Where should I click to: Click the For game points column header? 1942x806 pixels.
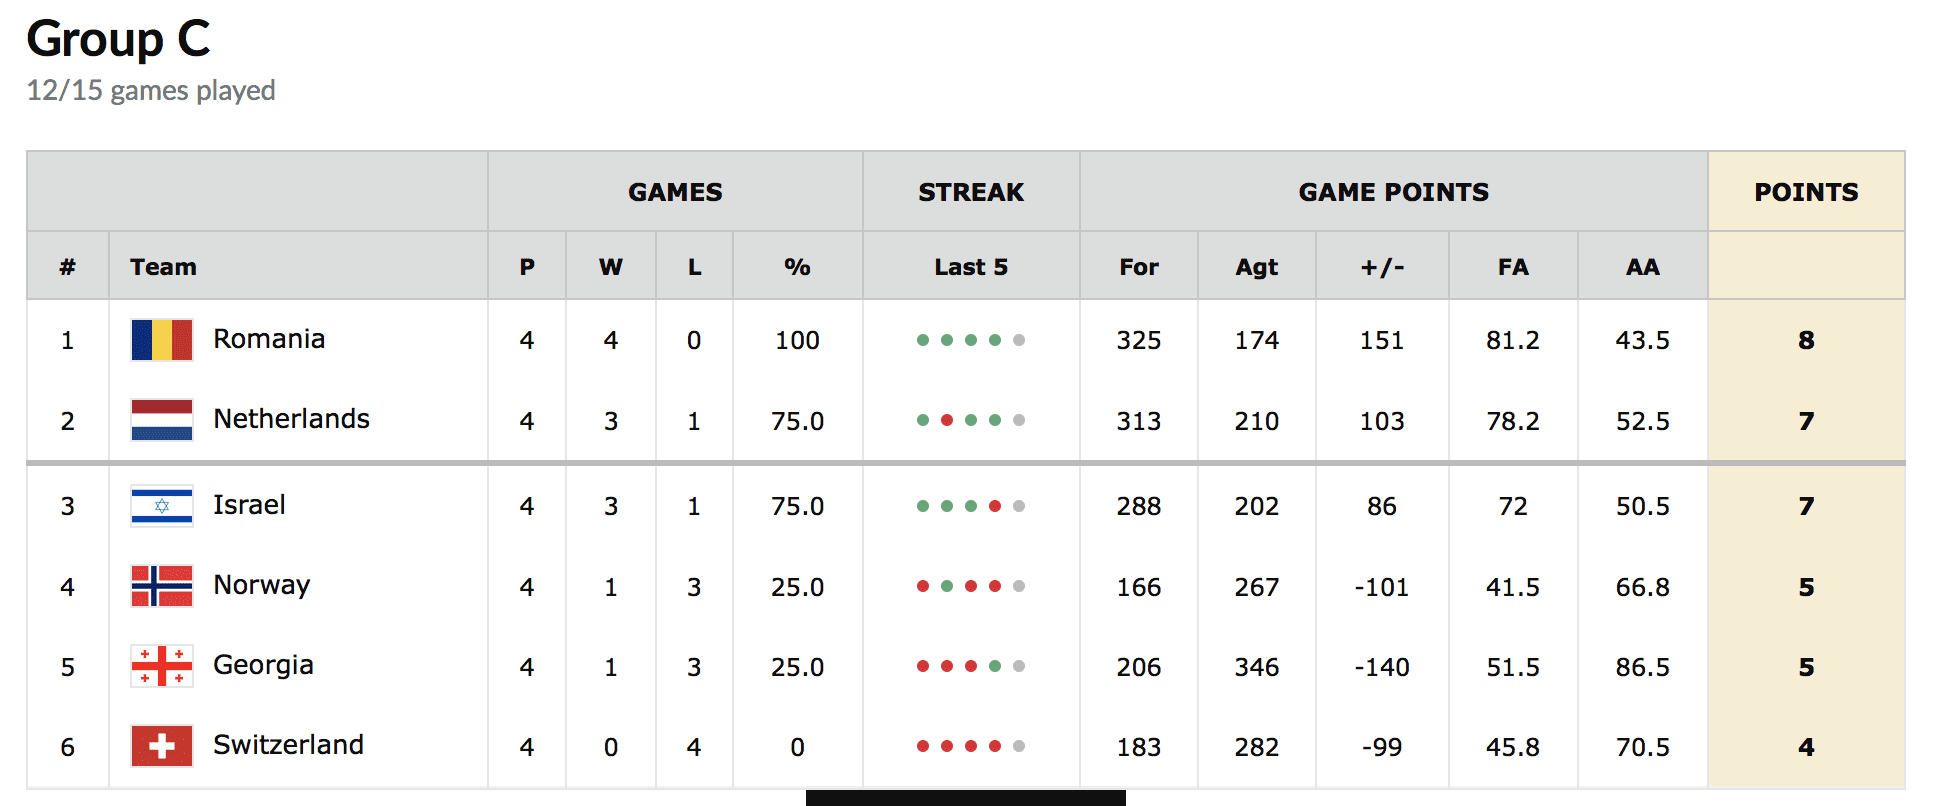tap(1139, 267)
